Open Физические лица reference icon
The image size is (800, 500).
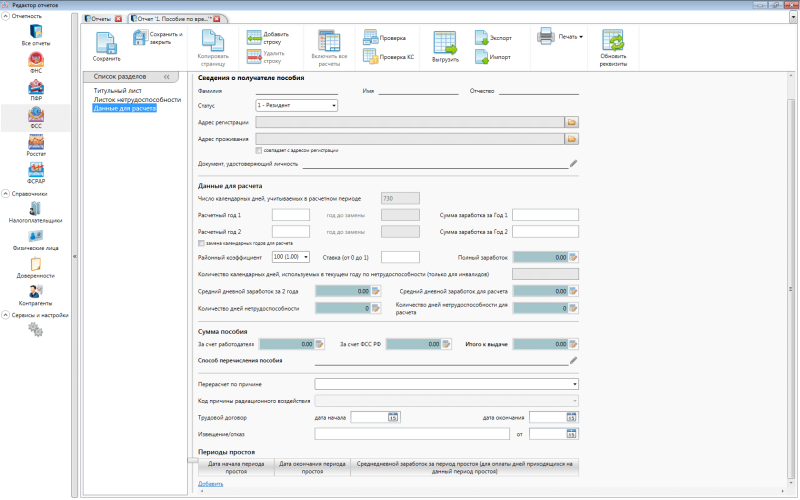click(35, 236)
